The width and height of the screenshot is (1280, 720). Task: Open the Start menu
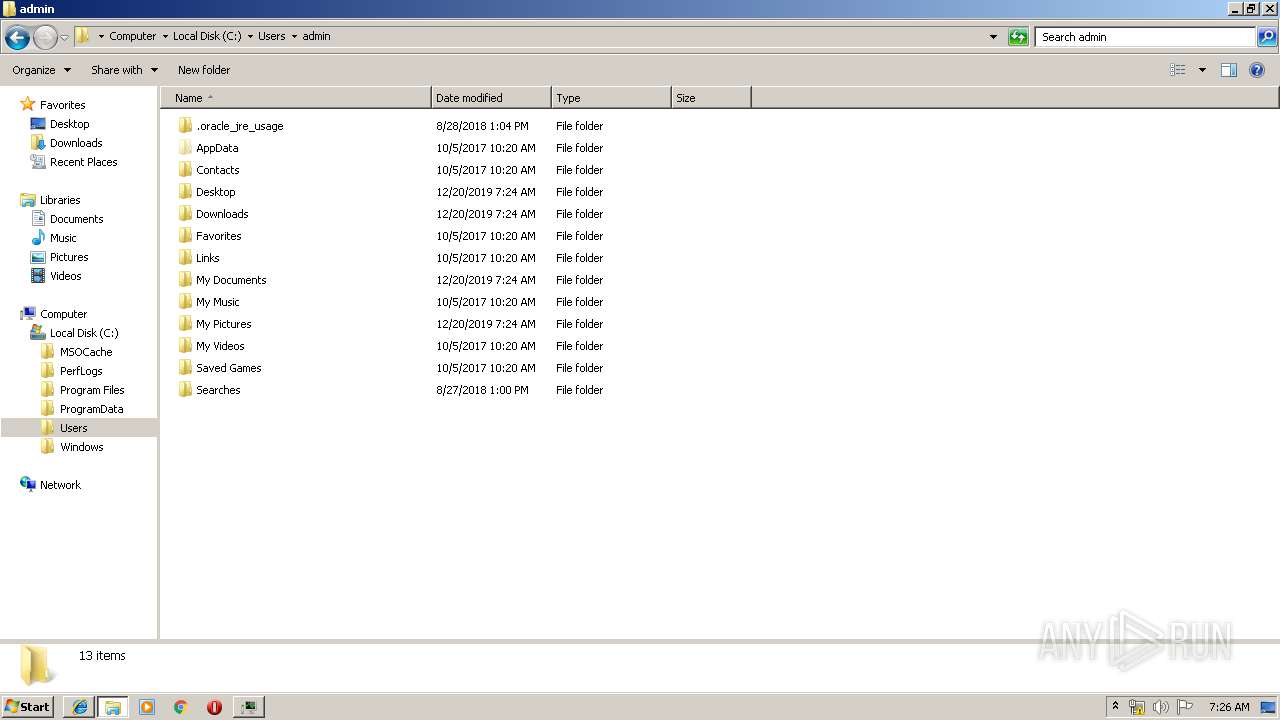pos(27,707)
